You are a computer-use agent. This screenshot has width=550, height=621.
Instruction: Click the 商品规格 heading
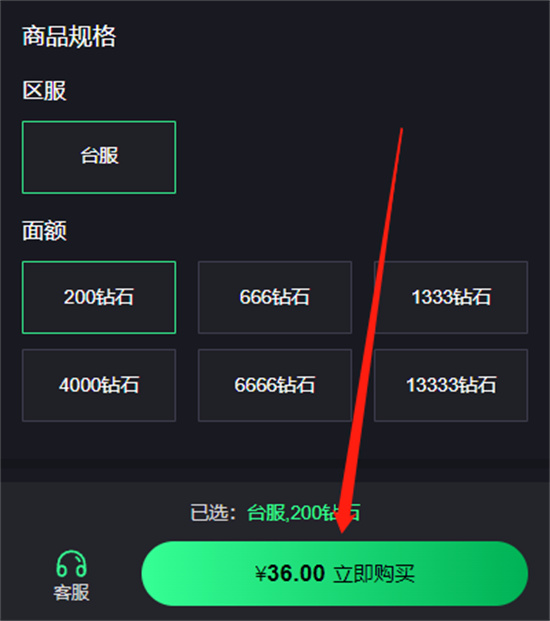click(69, 36)
